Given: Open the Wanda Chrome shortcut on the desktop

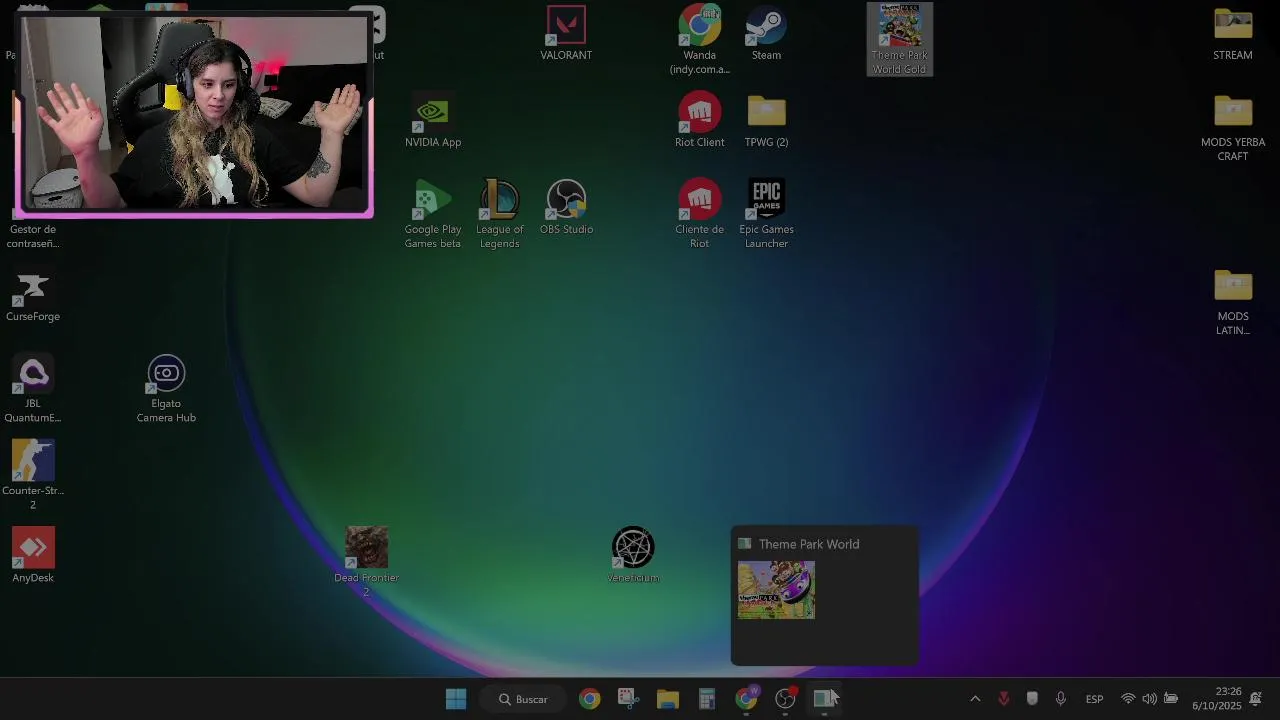Looking at the screenshot, I should (700, 40).
